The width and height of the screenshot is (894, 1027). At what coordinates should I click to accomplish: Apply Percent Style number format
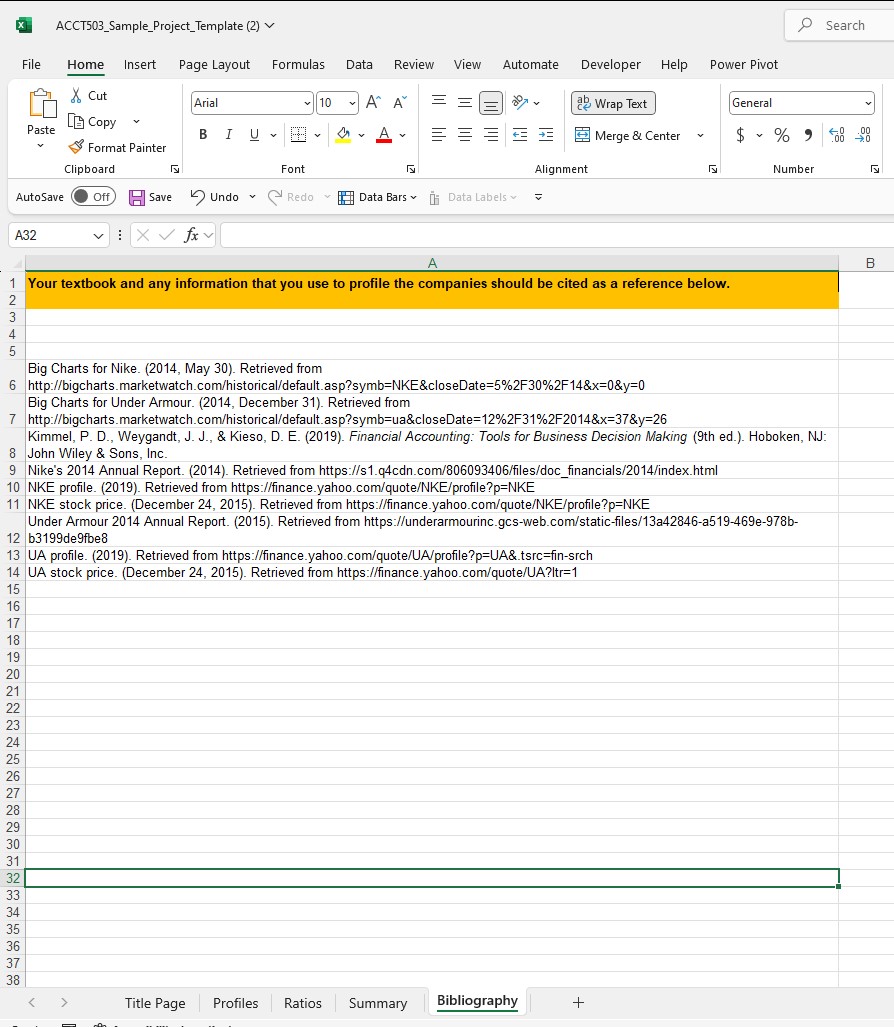pos(781,133)
